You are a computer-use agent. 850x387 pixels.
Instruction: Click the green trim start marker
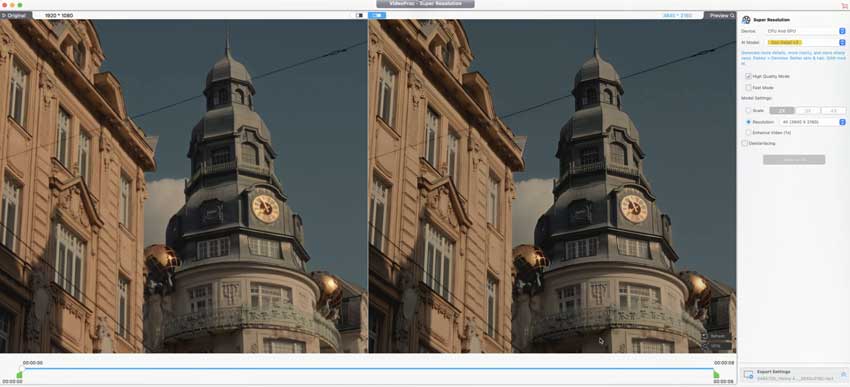coord(20,375)
